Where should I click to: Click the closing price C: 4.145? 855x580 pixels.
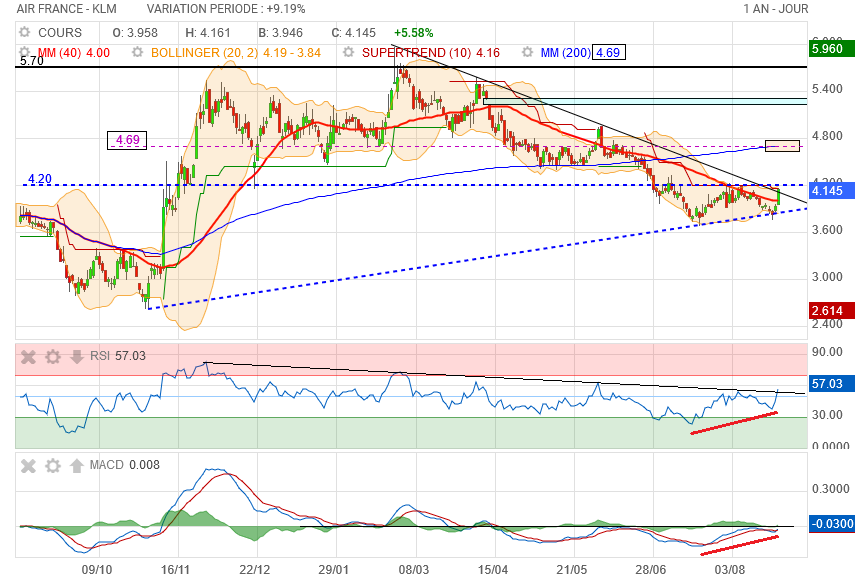(x=353, y=33)
